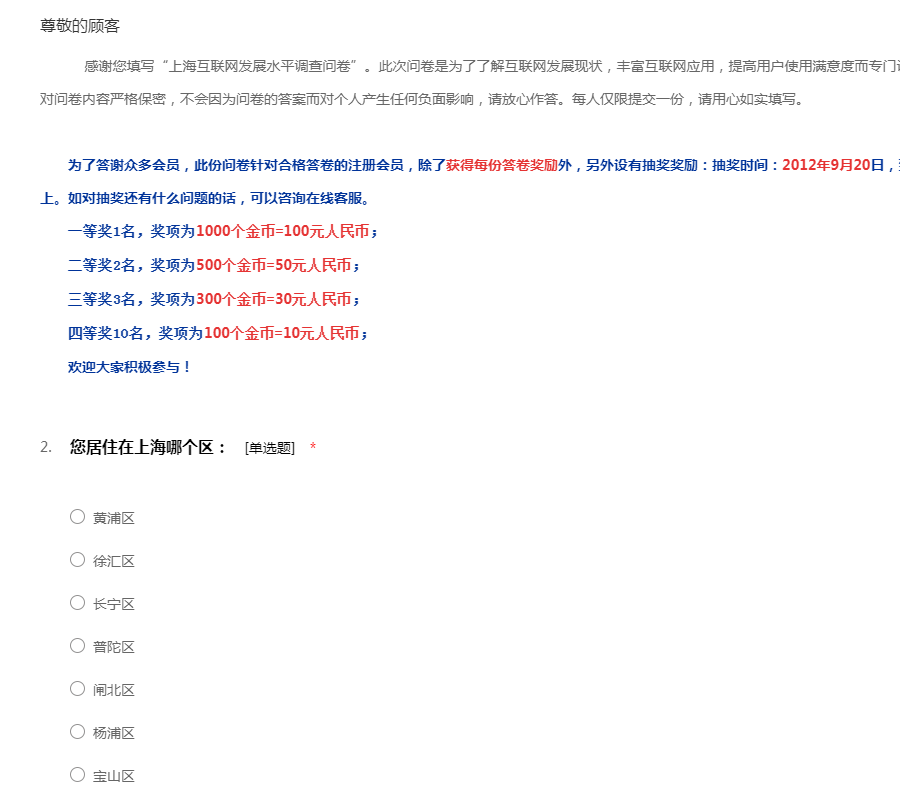900x800 pixels.
Task: Click the question number 2
Action: pos(46,447)
